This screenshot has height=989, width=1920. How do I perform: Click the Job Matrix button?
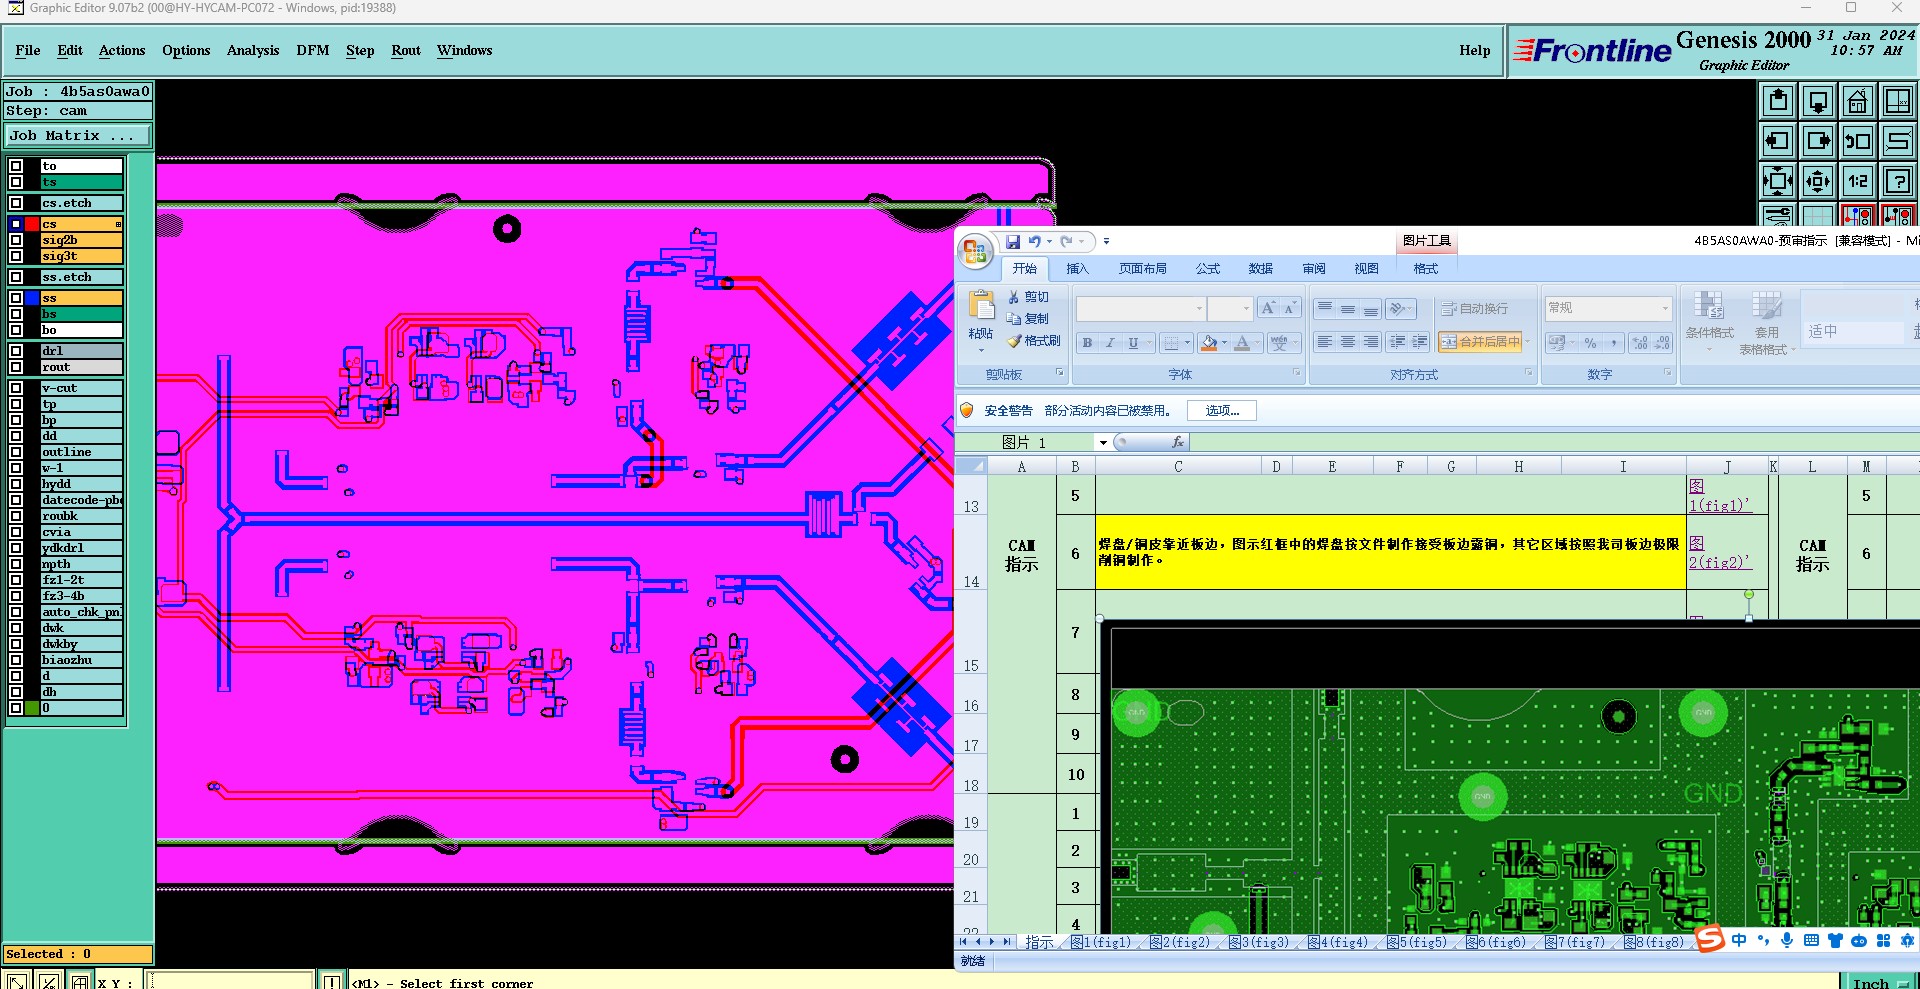(x=78, y=136)
